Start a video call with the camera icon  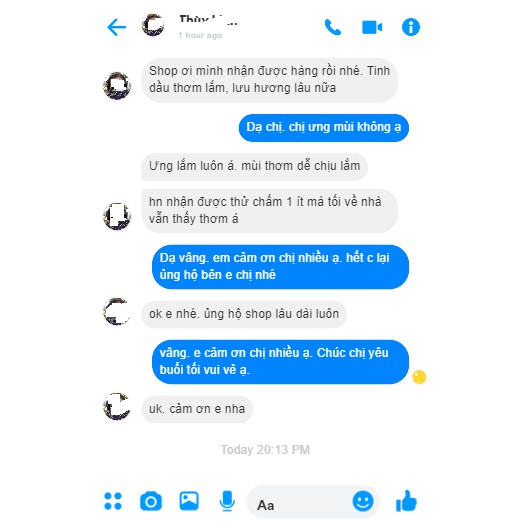coord(372,27)
